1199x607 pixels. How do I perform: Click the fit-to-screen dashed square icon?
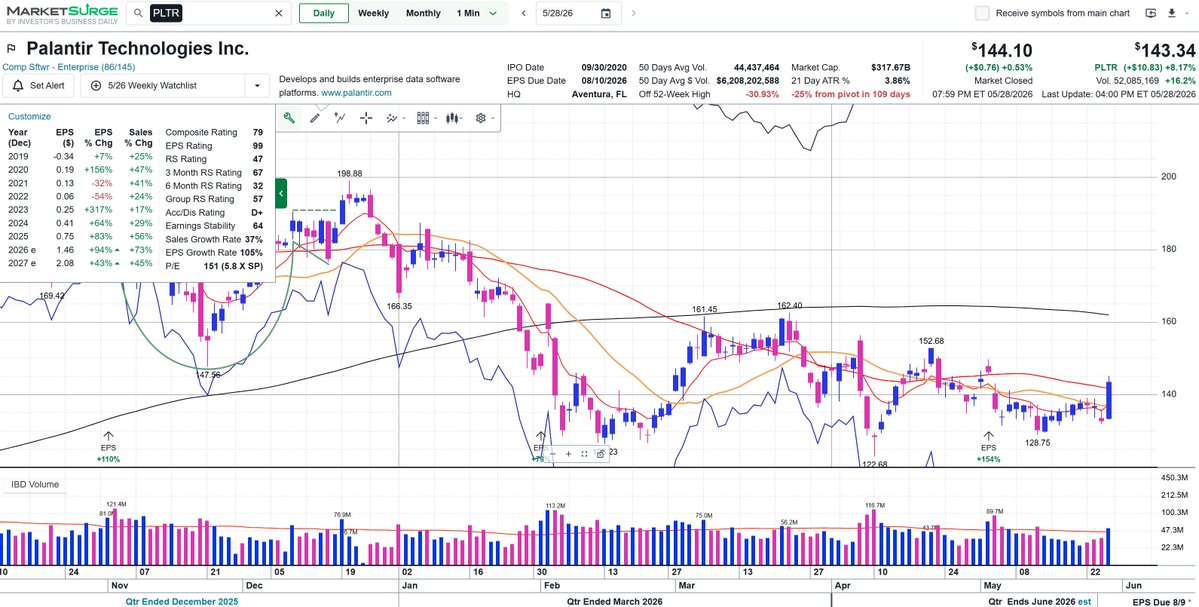(584, 454)
